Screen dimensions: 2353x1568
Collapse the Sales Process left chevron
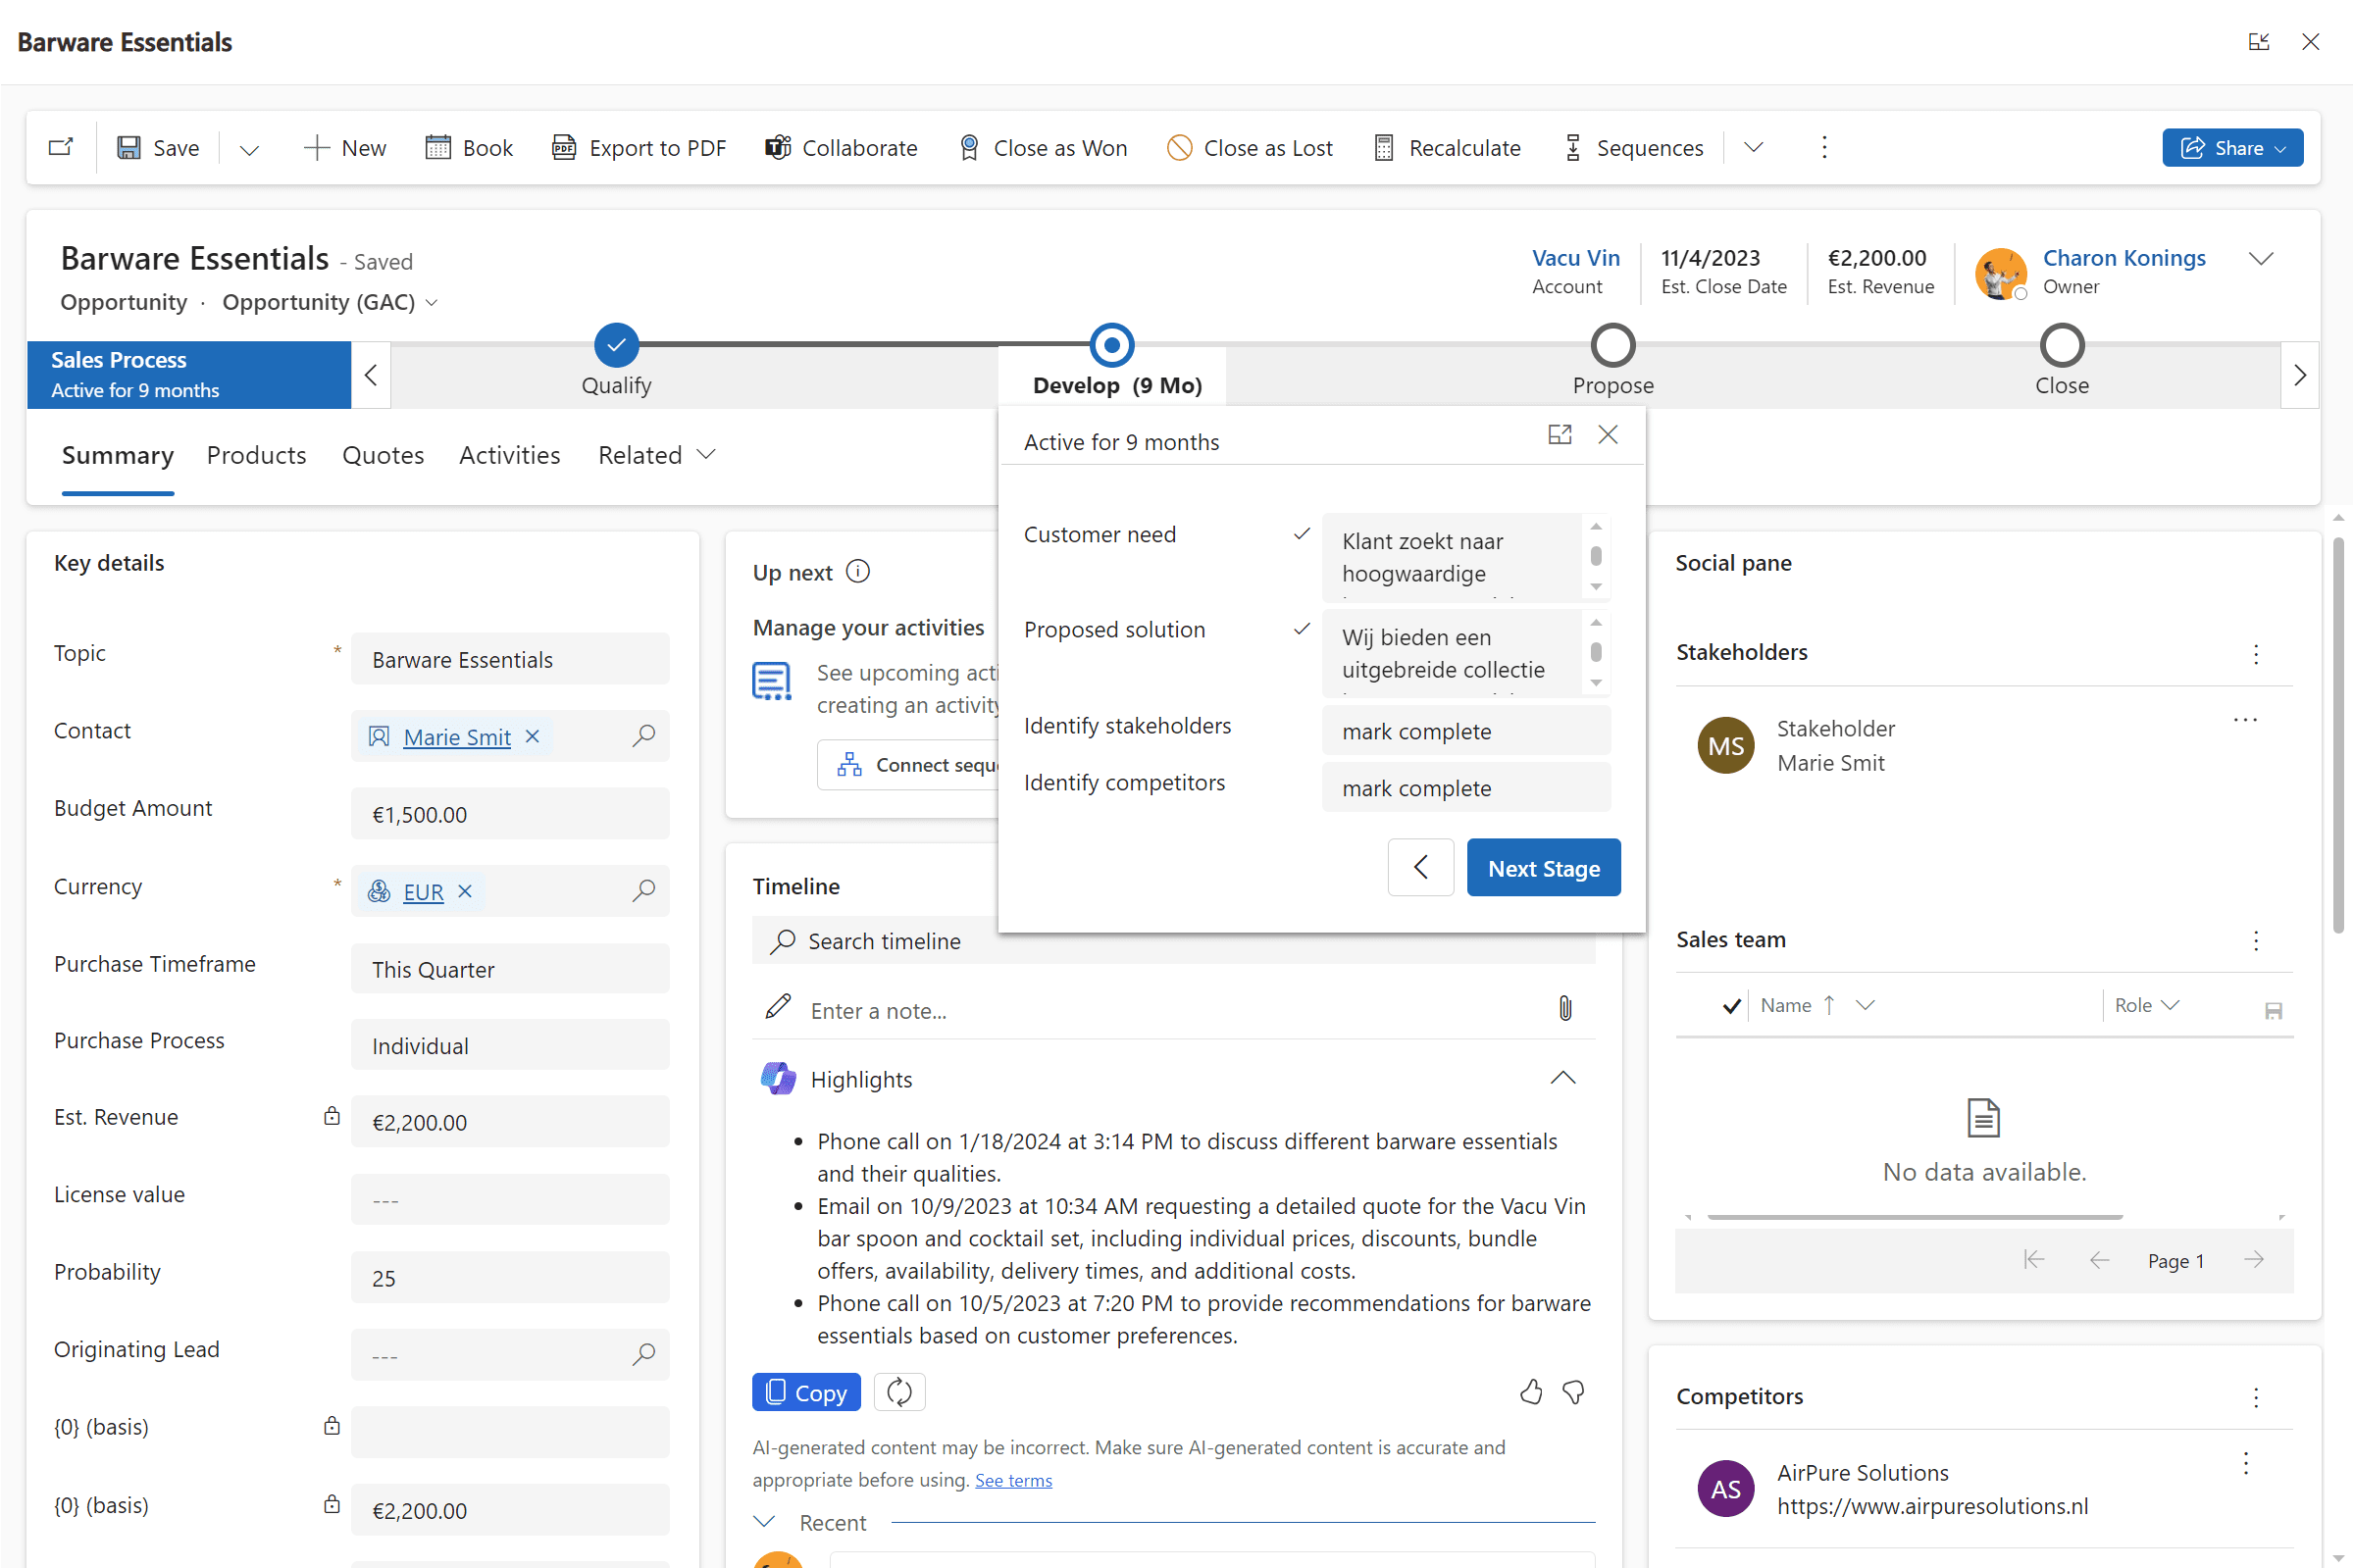(x=371, y=375)
